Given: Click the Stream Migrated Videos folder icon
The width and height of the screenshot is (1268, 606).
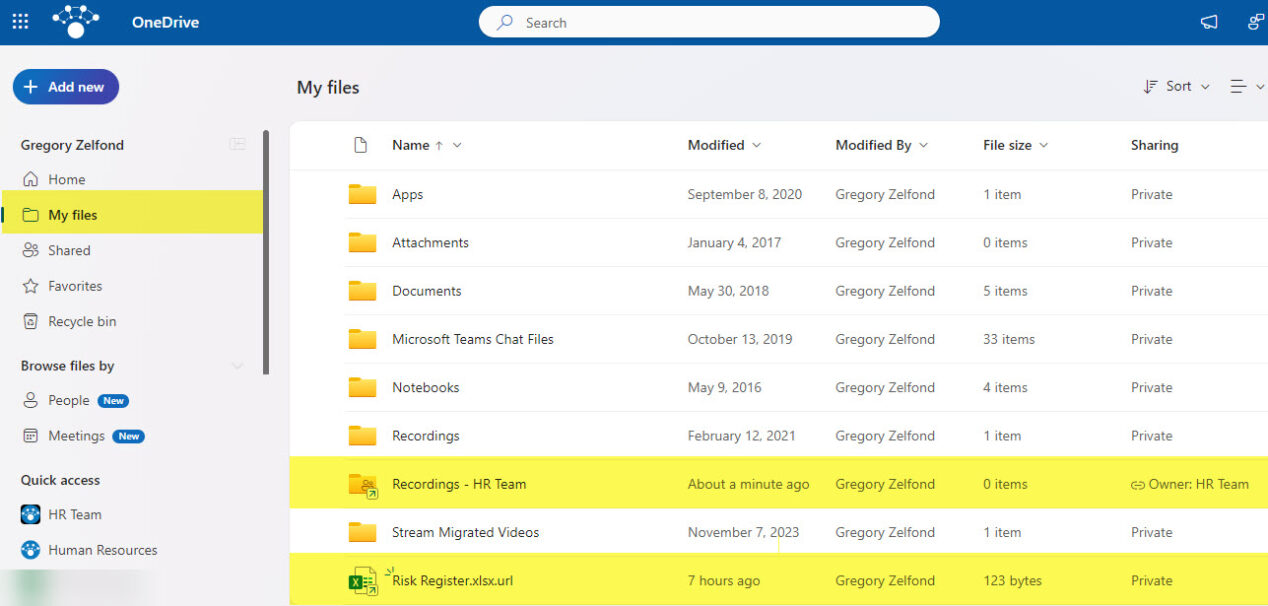Looking at the screenshot, I should click(362, 532).
